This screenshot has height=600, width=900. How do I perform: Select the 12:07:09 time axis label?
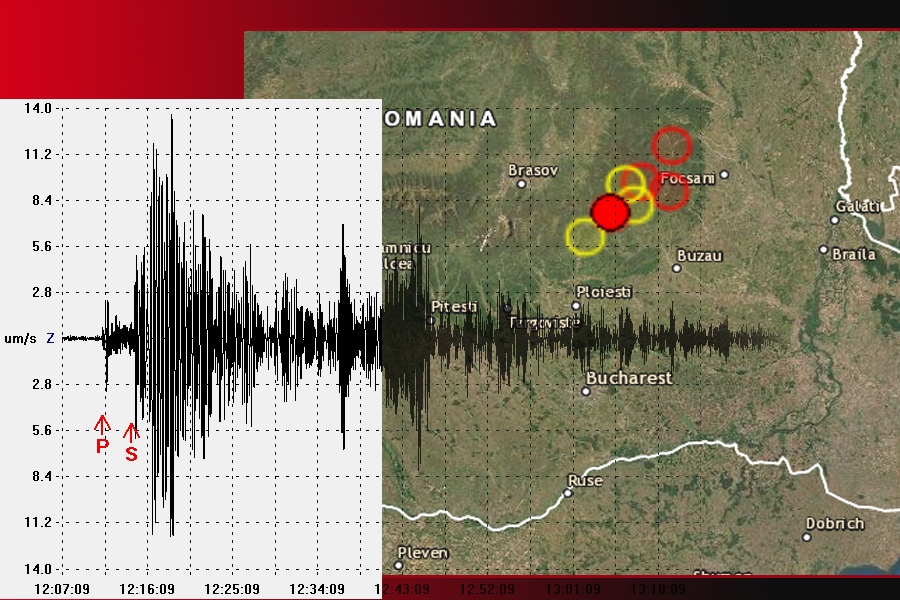coord(62,588)
